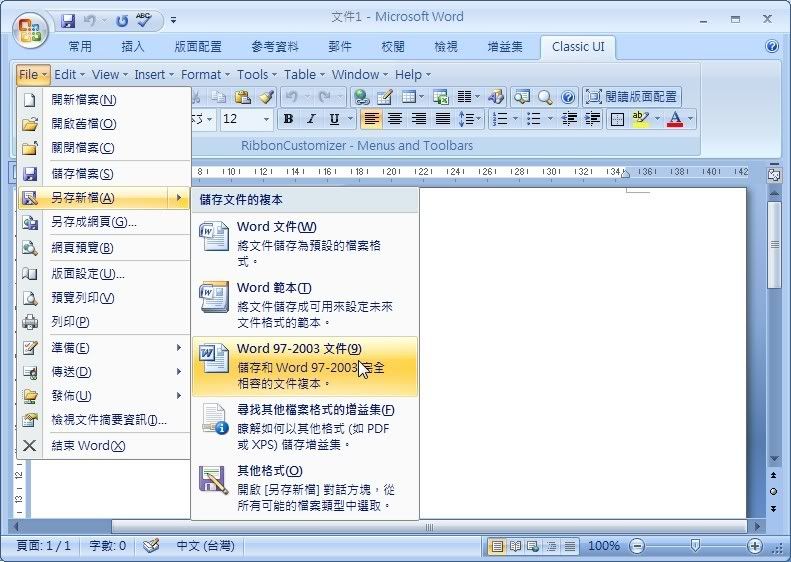Click 中文 (台灣) language in status bar
Screen dimensions: 791x562
point(205,546)
